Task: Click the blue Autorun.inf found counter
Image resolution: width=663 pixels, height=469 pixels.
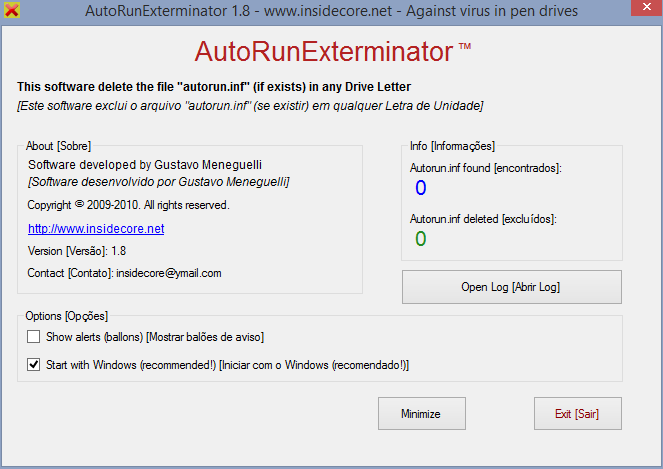Action: point(420,188)
